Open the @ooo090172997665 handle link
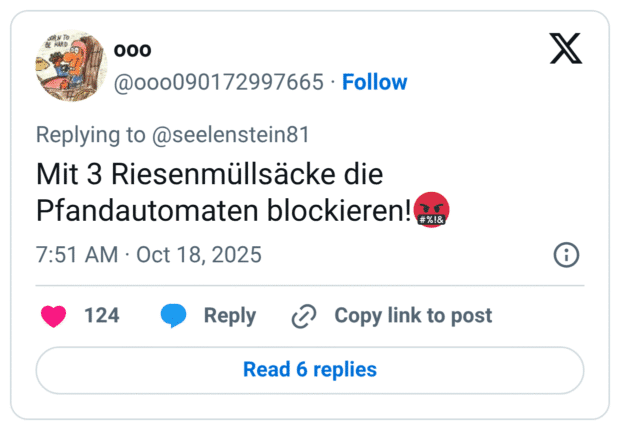 pos(219,82)
